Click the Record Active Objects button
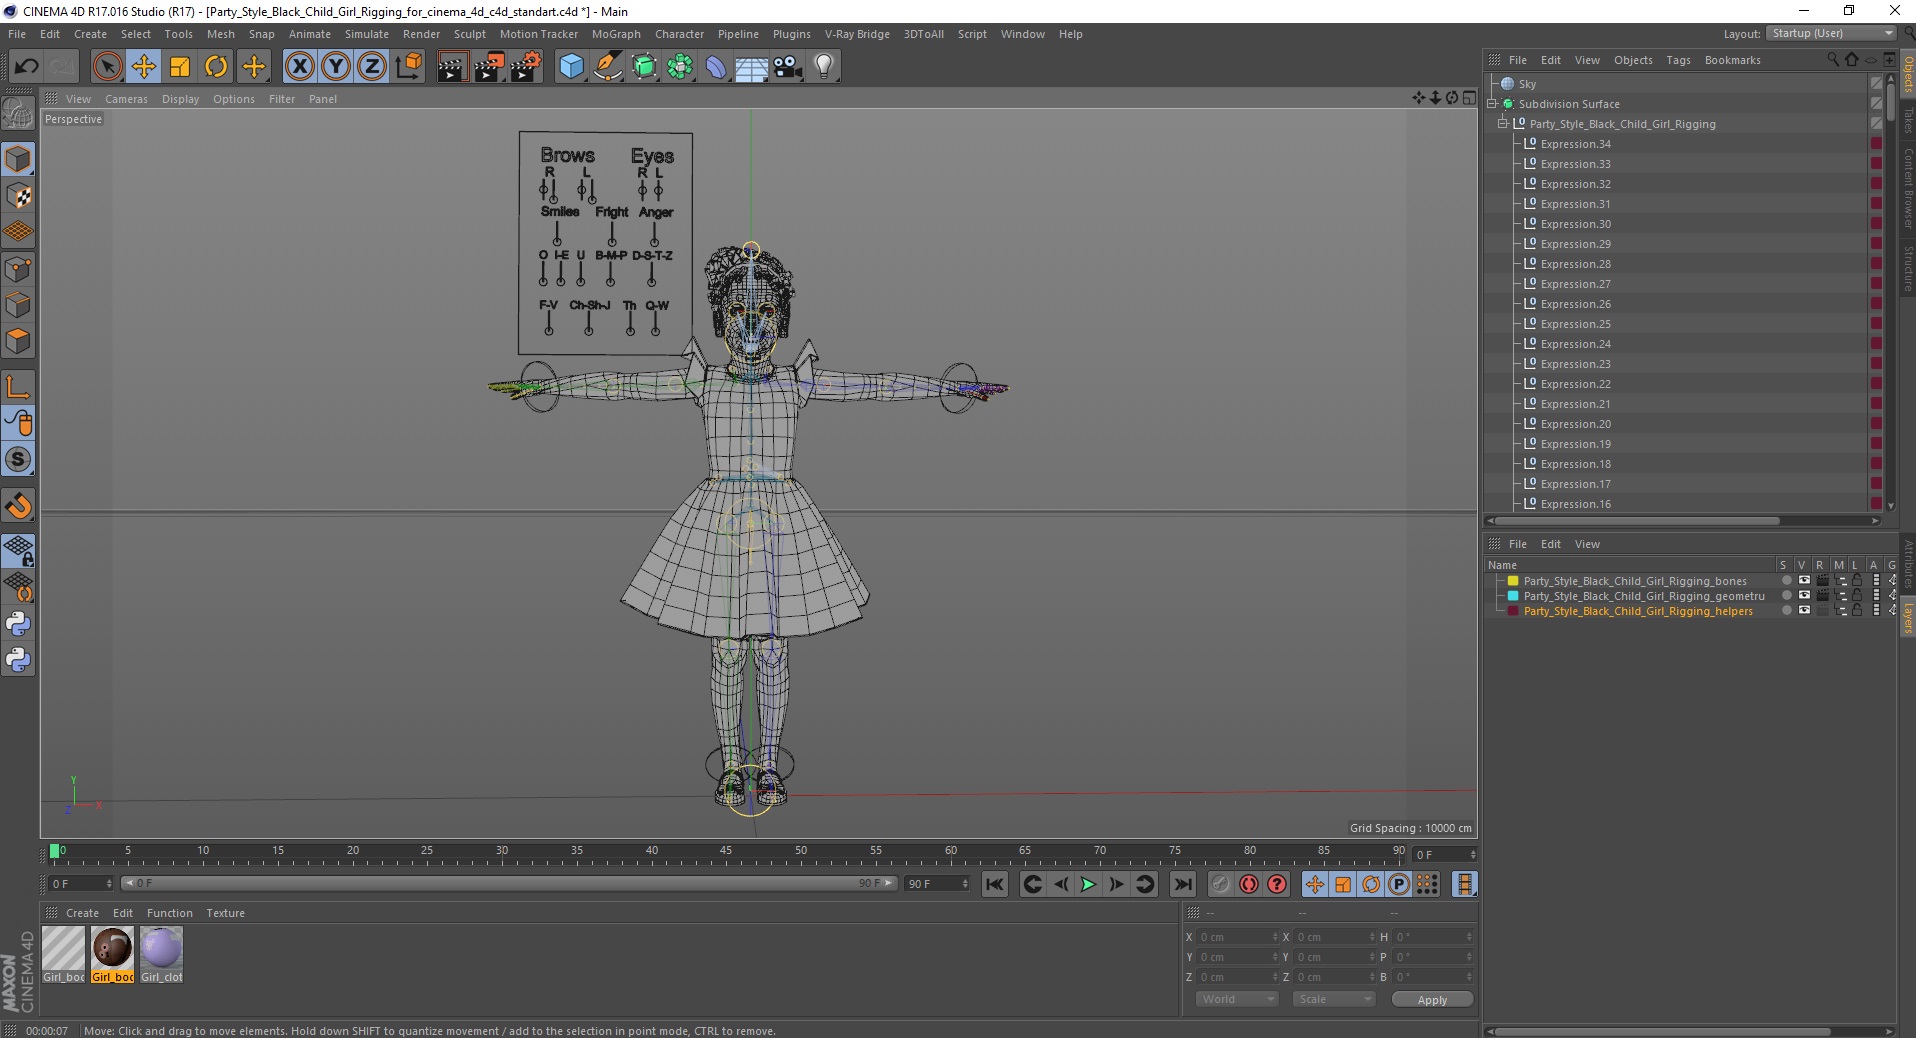Screen dimensions: 1916x1038 [x=1220, y=884]
